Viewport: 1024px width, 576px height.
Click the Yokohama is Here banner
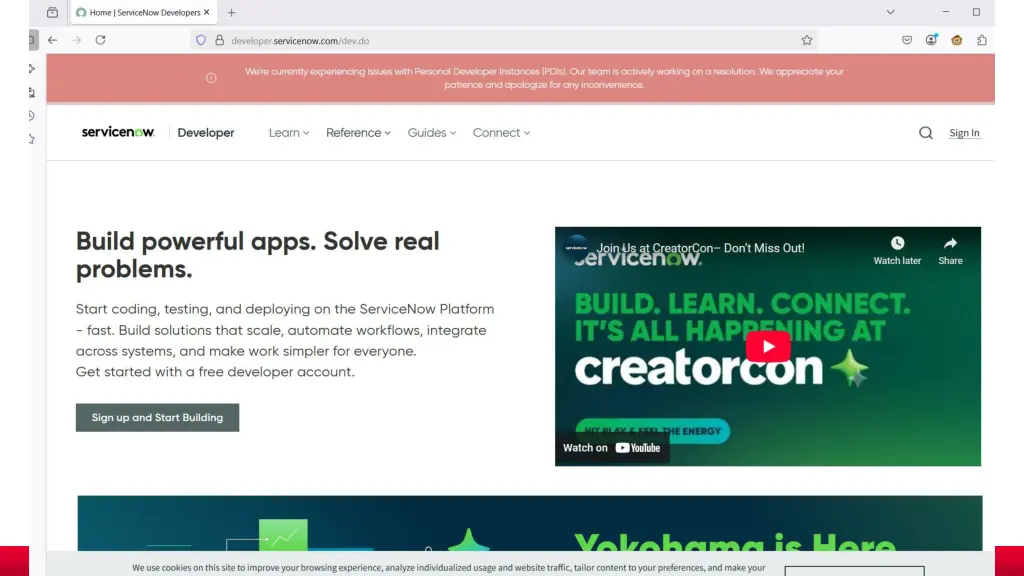[530, 523]
